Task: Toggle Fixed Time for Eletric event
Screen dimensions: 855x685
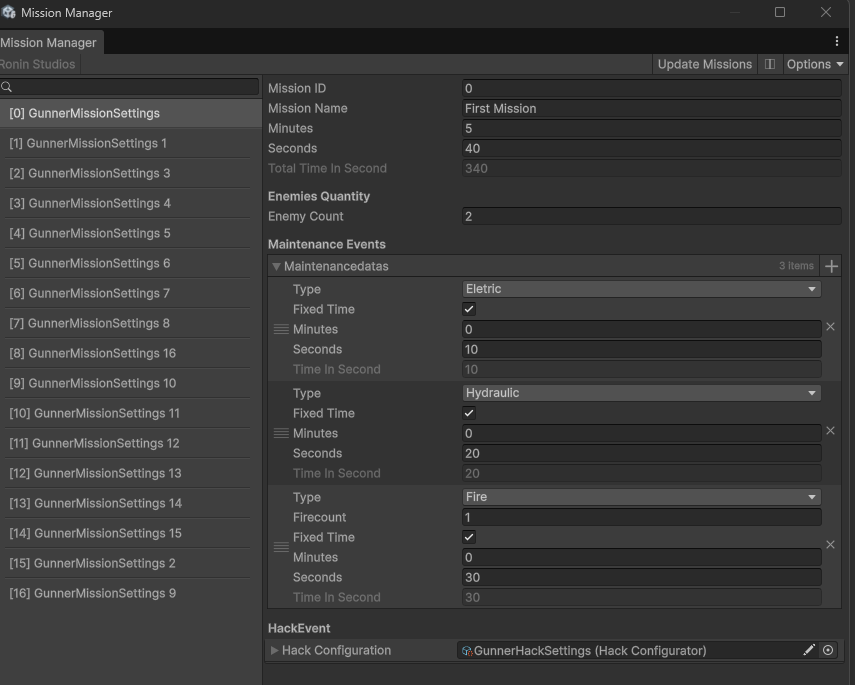Action: [x=469, y=309]
